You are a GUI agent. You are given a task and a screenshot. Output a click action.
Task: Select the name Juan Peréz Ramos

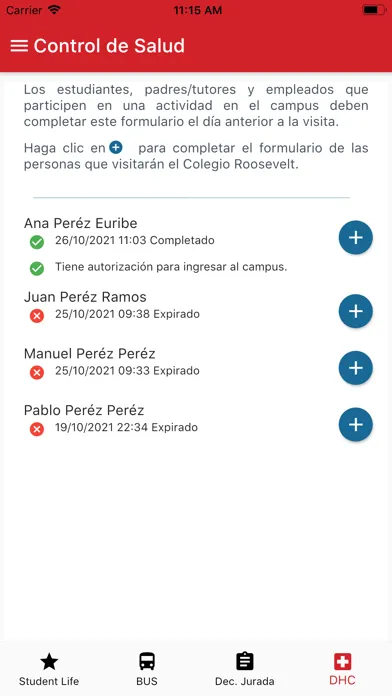pos(85,297)
